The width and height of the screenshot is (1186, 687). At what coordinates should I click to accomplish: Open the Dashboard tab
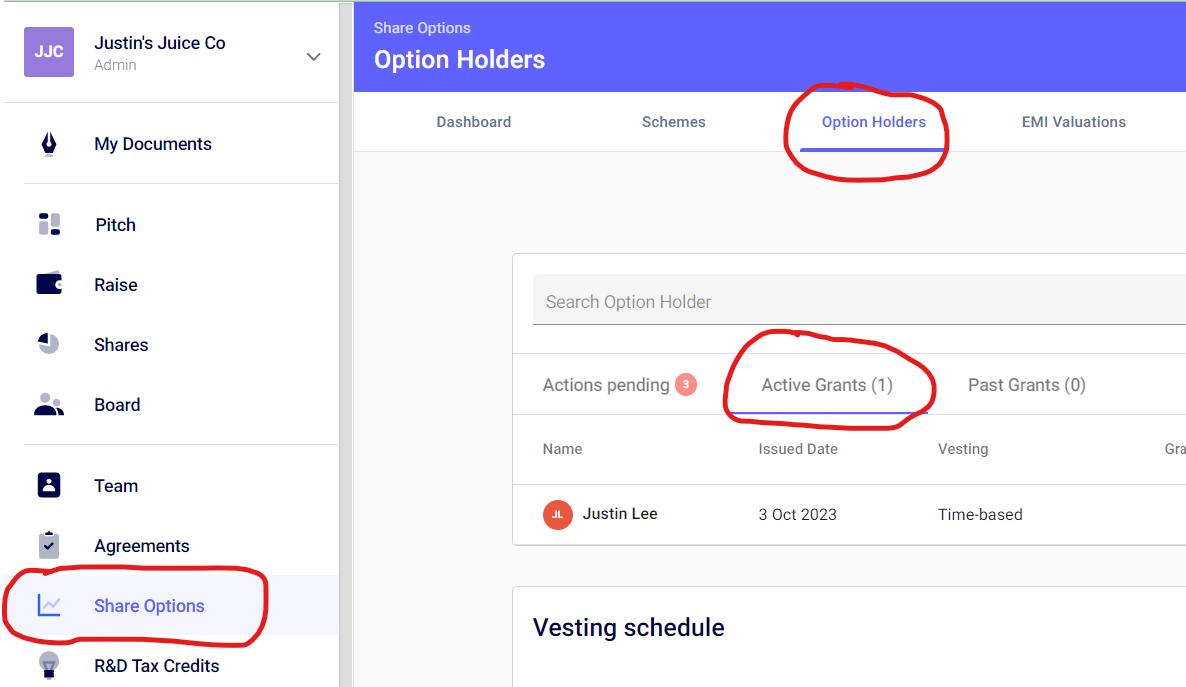[474, 122]
